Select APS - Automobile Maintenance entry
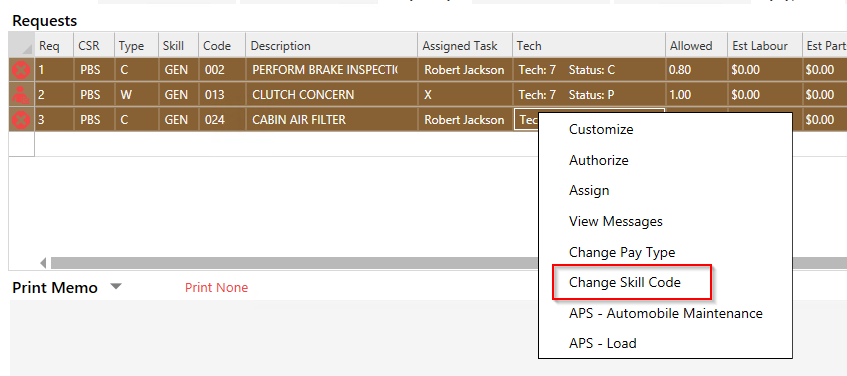This screenshot has height=376, width=847. click(x=666, y=313)
